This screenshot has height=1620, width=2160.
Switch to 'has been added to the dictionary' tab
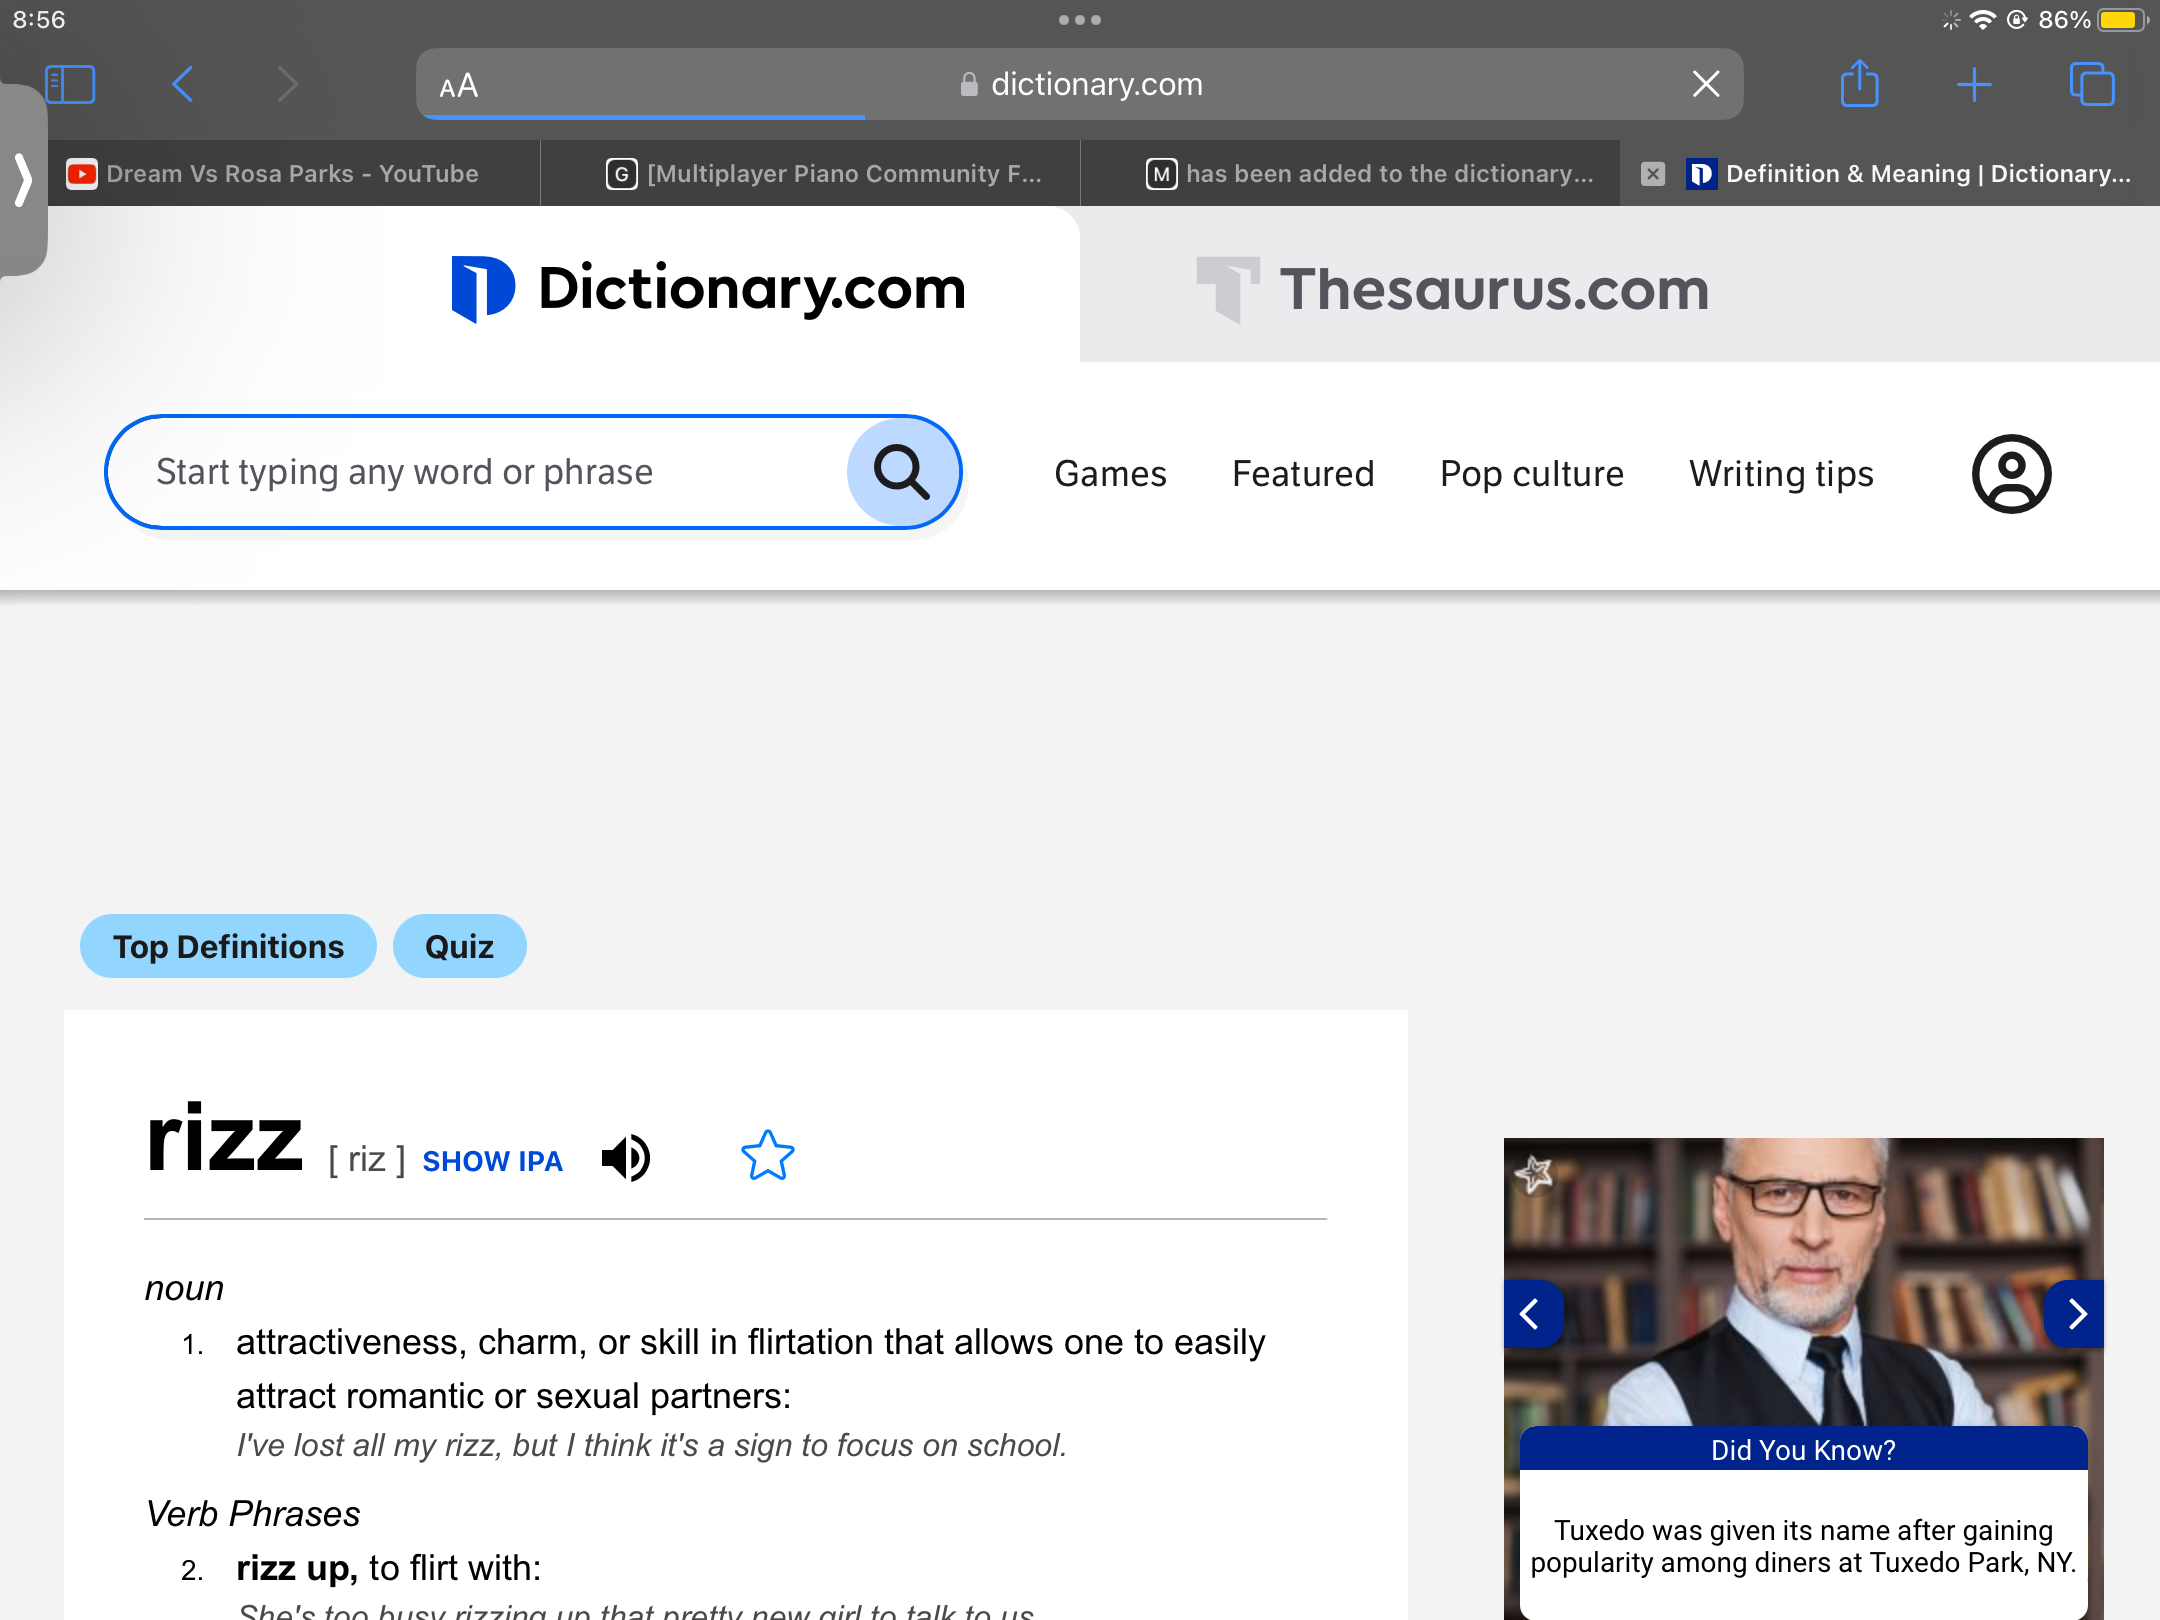point(1350,174)
